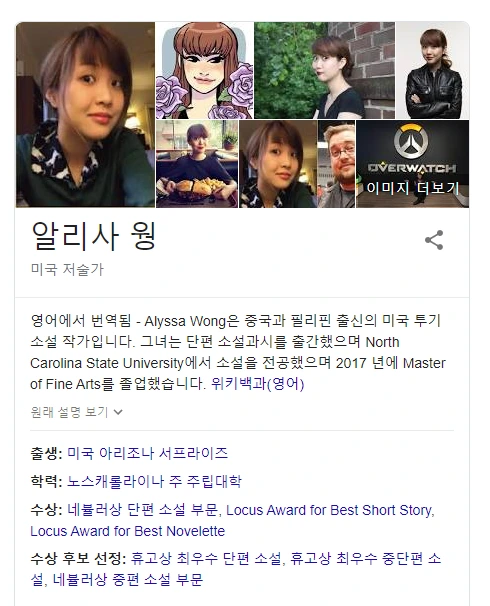Open the bearded man with glasses thumbnail

336,164
